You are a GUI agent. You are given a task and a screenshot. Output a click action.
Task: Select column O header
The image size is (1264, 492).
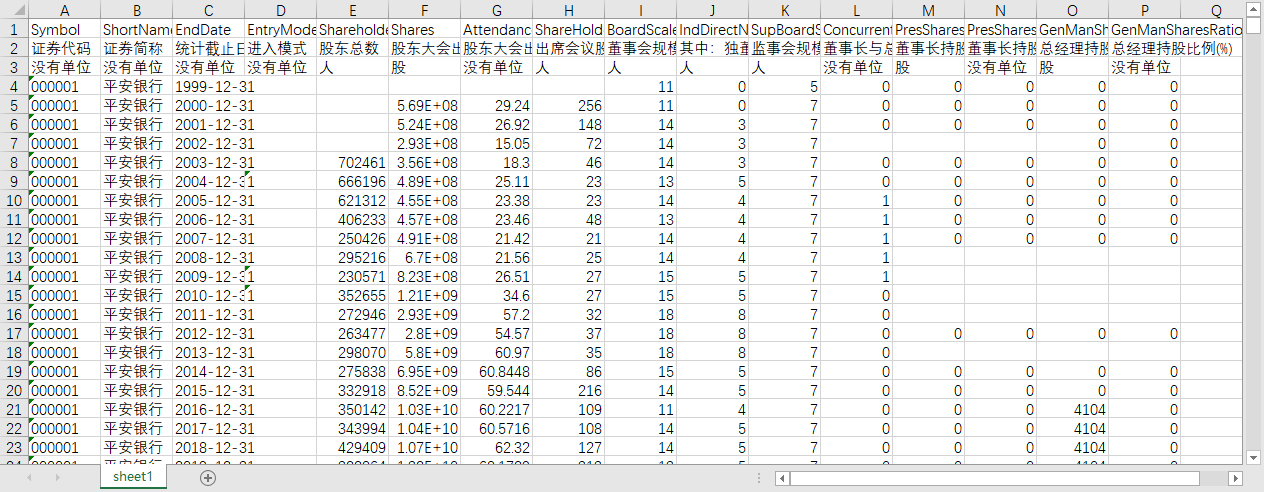pyautogui.click(x=1072, y=10)
